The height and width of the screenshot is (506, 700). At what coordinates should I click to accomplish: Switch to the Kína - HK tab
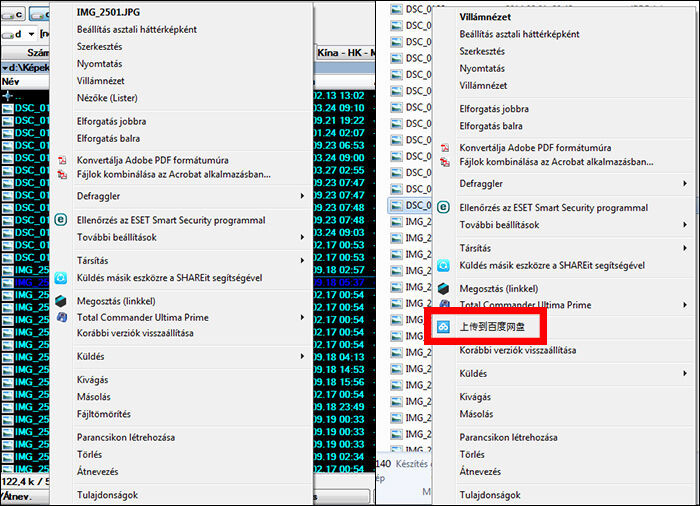345,53
